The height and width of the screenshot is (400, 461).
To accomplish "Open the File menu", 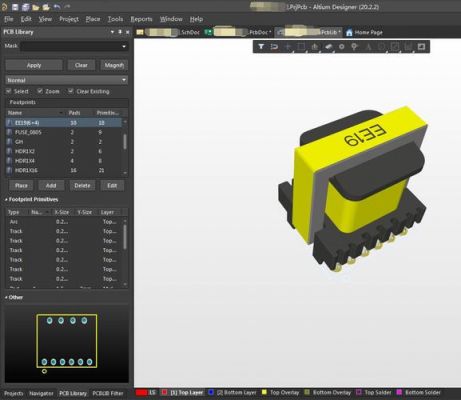I will tap(8, 19).
